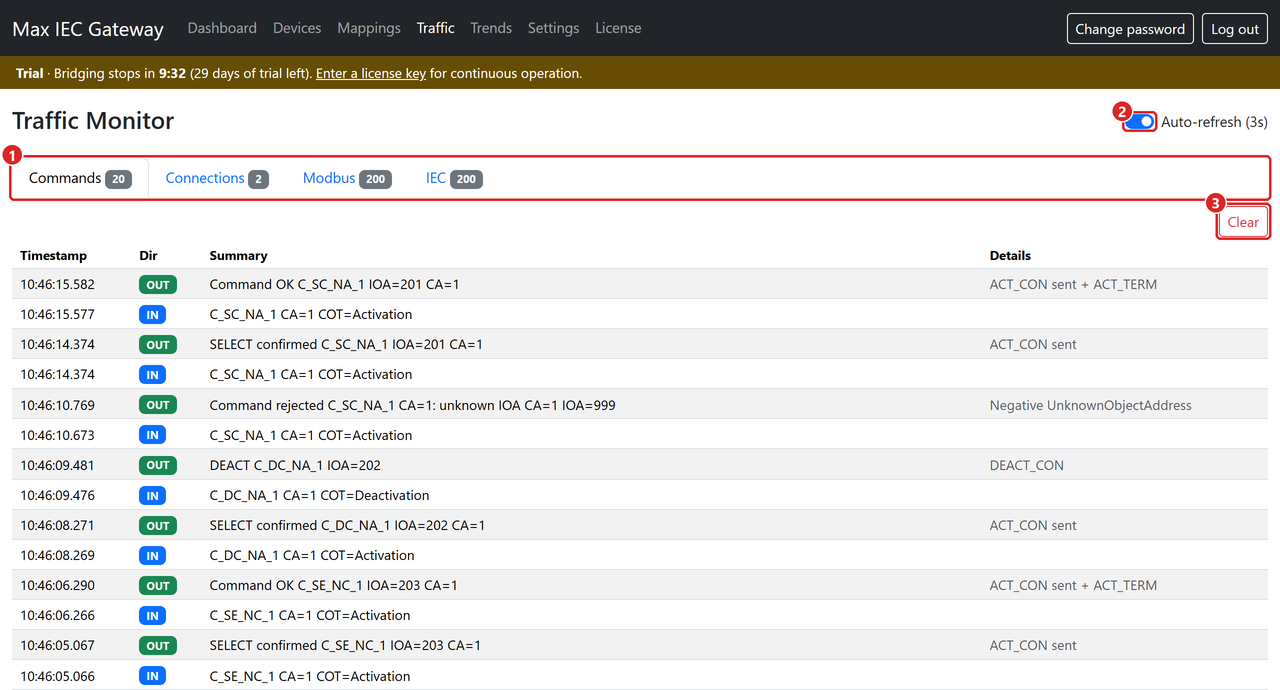Select the 10:46:15.582 timestamp
Screen dimensions: 1280x690
(x=58, y=284)
